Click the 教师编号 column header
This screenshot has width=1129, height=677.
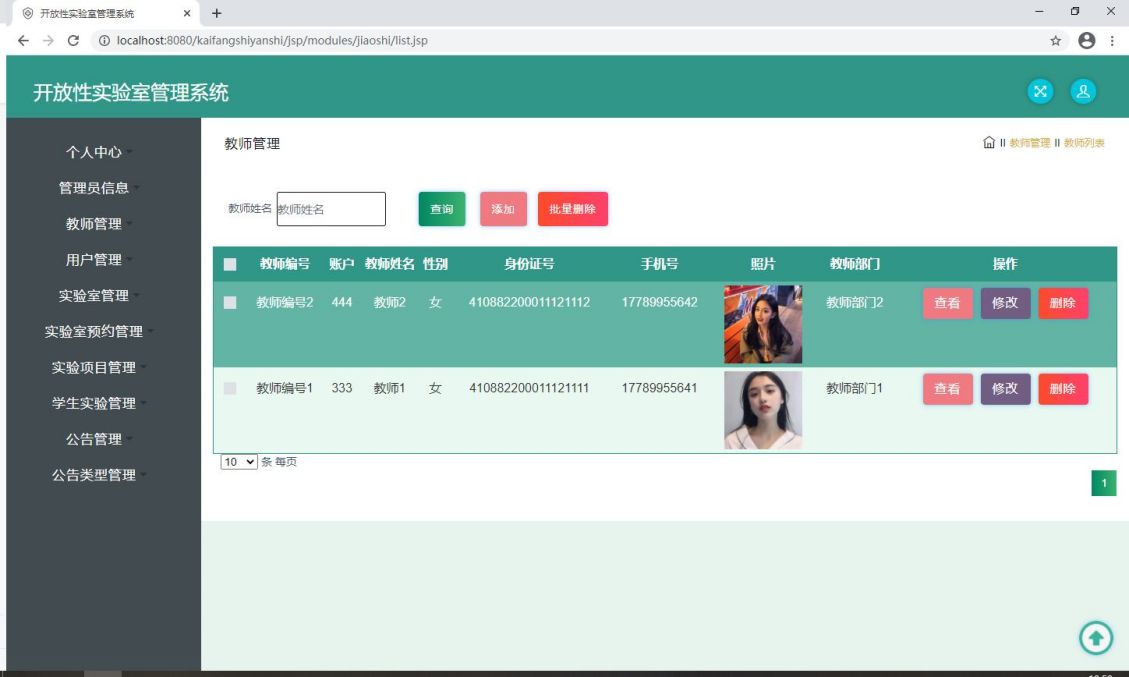(285, 264)
